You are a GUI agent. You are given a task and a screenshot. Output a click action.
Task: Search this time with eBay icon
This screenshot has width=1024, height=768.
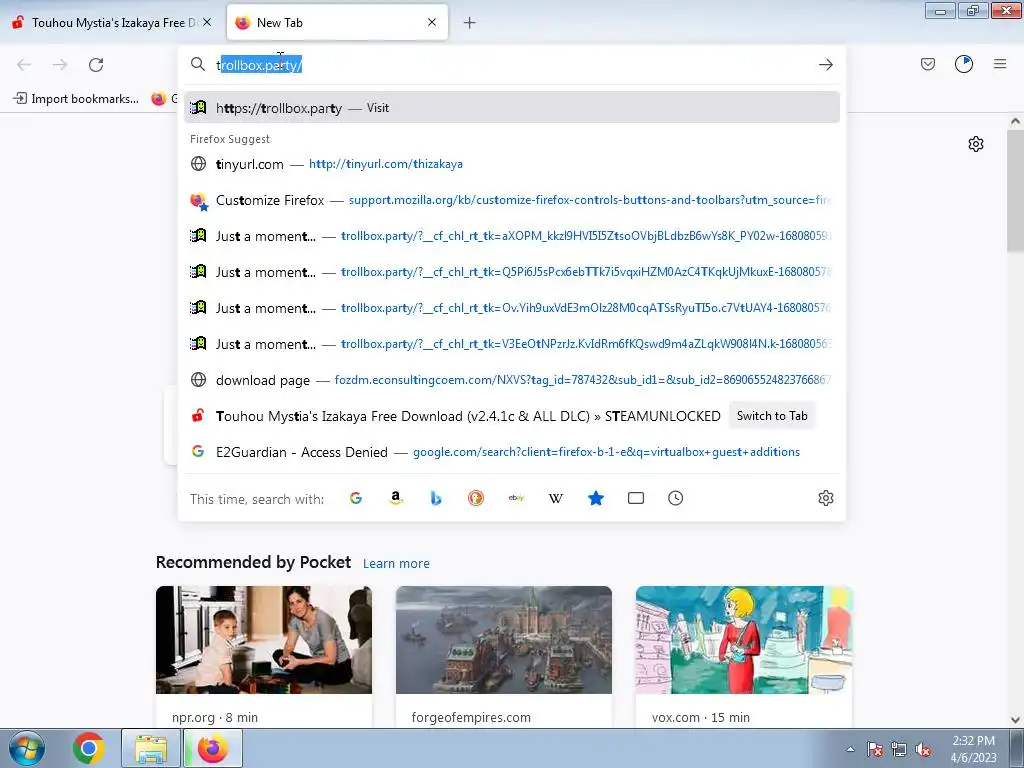pyautogui.click(x=516, y=498)
